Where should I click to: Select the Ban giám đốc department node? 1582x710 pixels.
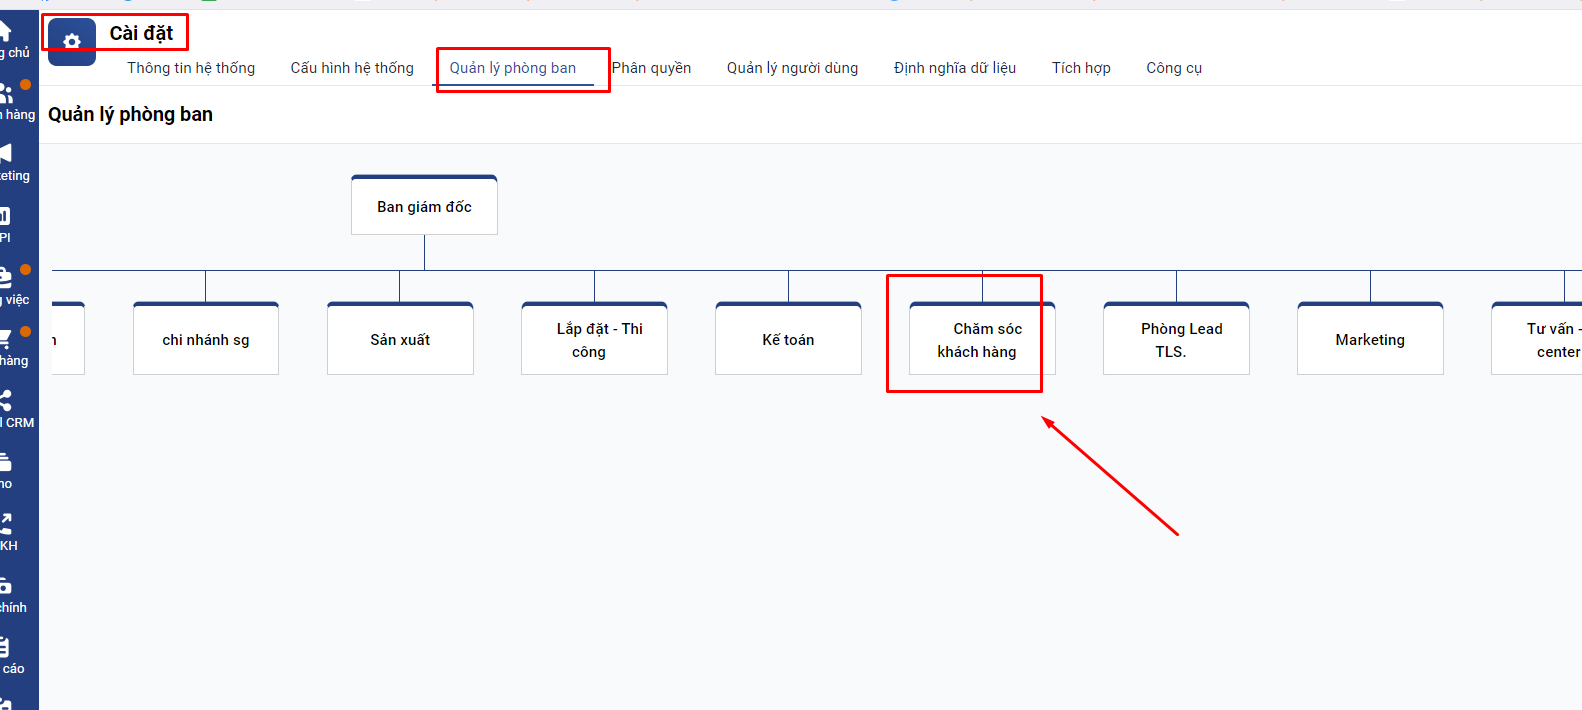coord(424,207)
